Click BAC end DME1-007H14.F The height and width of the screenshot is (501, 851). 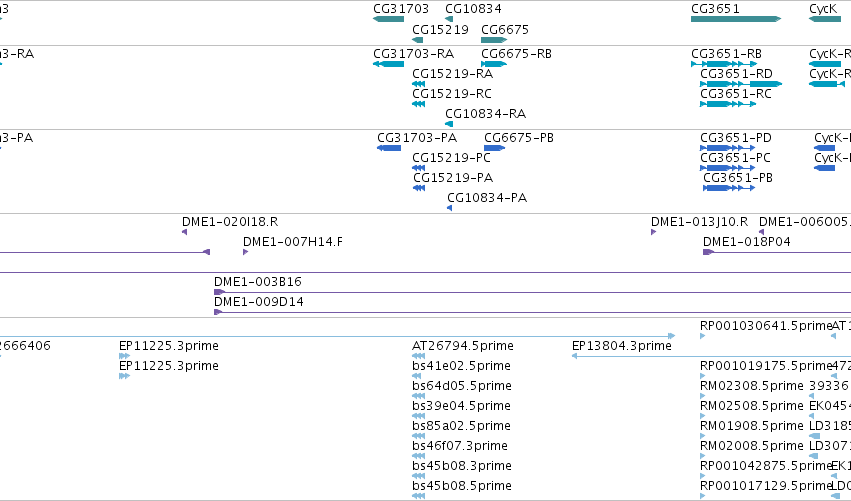(245, 252)
